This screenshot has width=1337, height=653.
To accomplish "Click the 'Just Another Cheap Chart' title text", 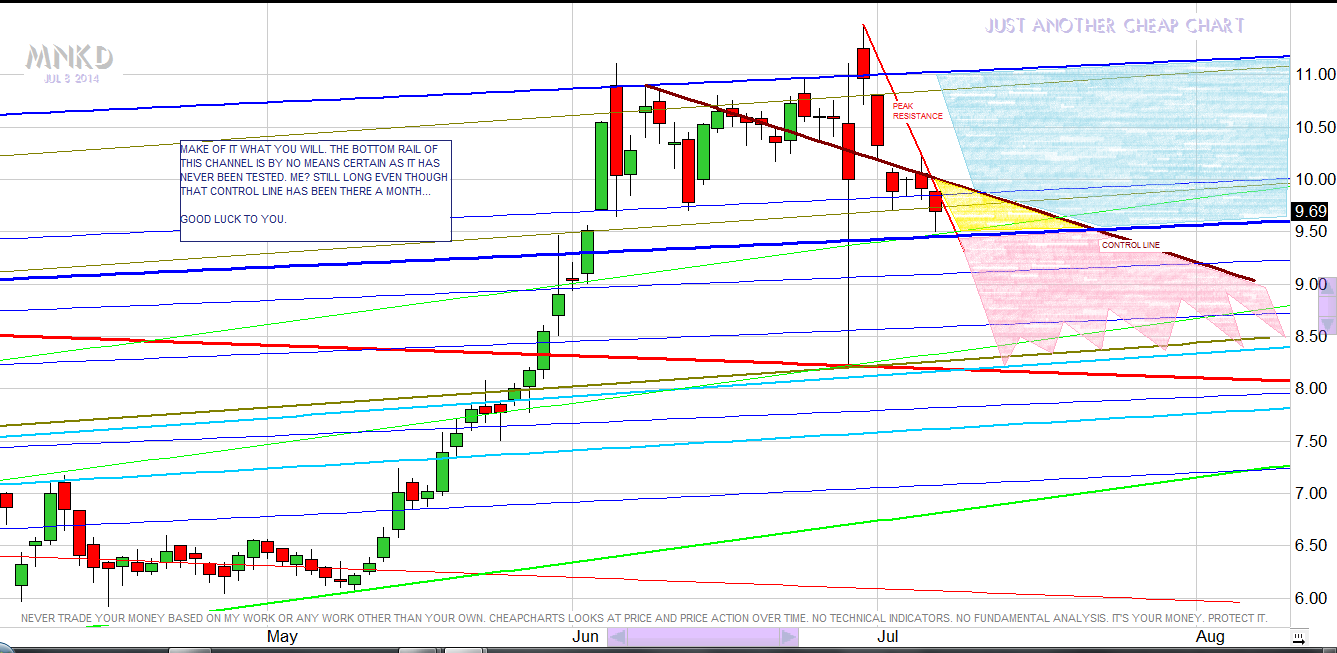I will (1115, 26).
